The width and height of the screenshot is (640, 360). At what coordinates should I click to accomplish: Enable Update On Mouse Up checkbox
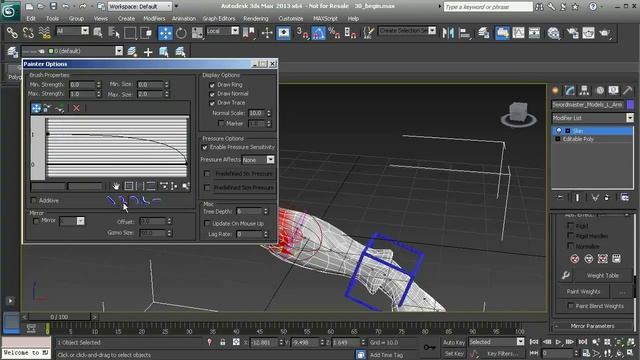pos(207,223)
